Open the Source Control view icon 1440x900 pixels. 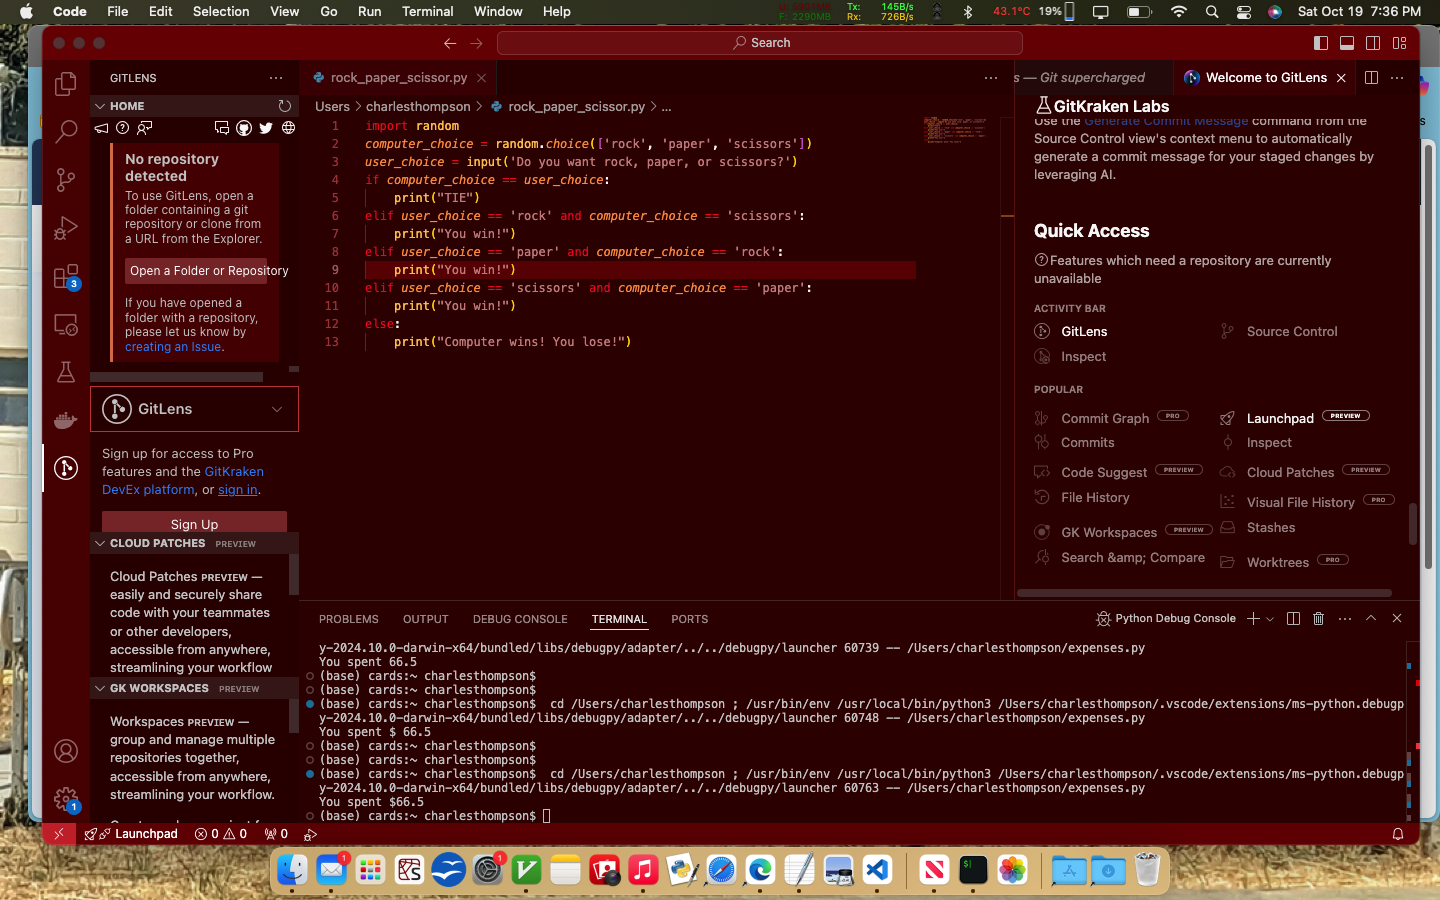(x=66, y=179)
